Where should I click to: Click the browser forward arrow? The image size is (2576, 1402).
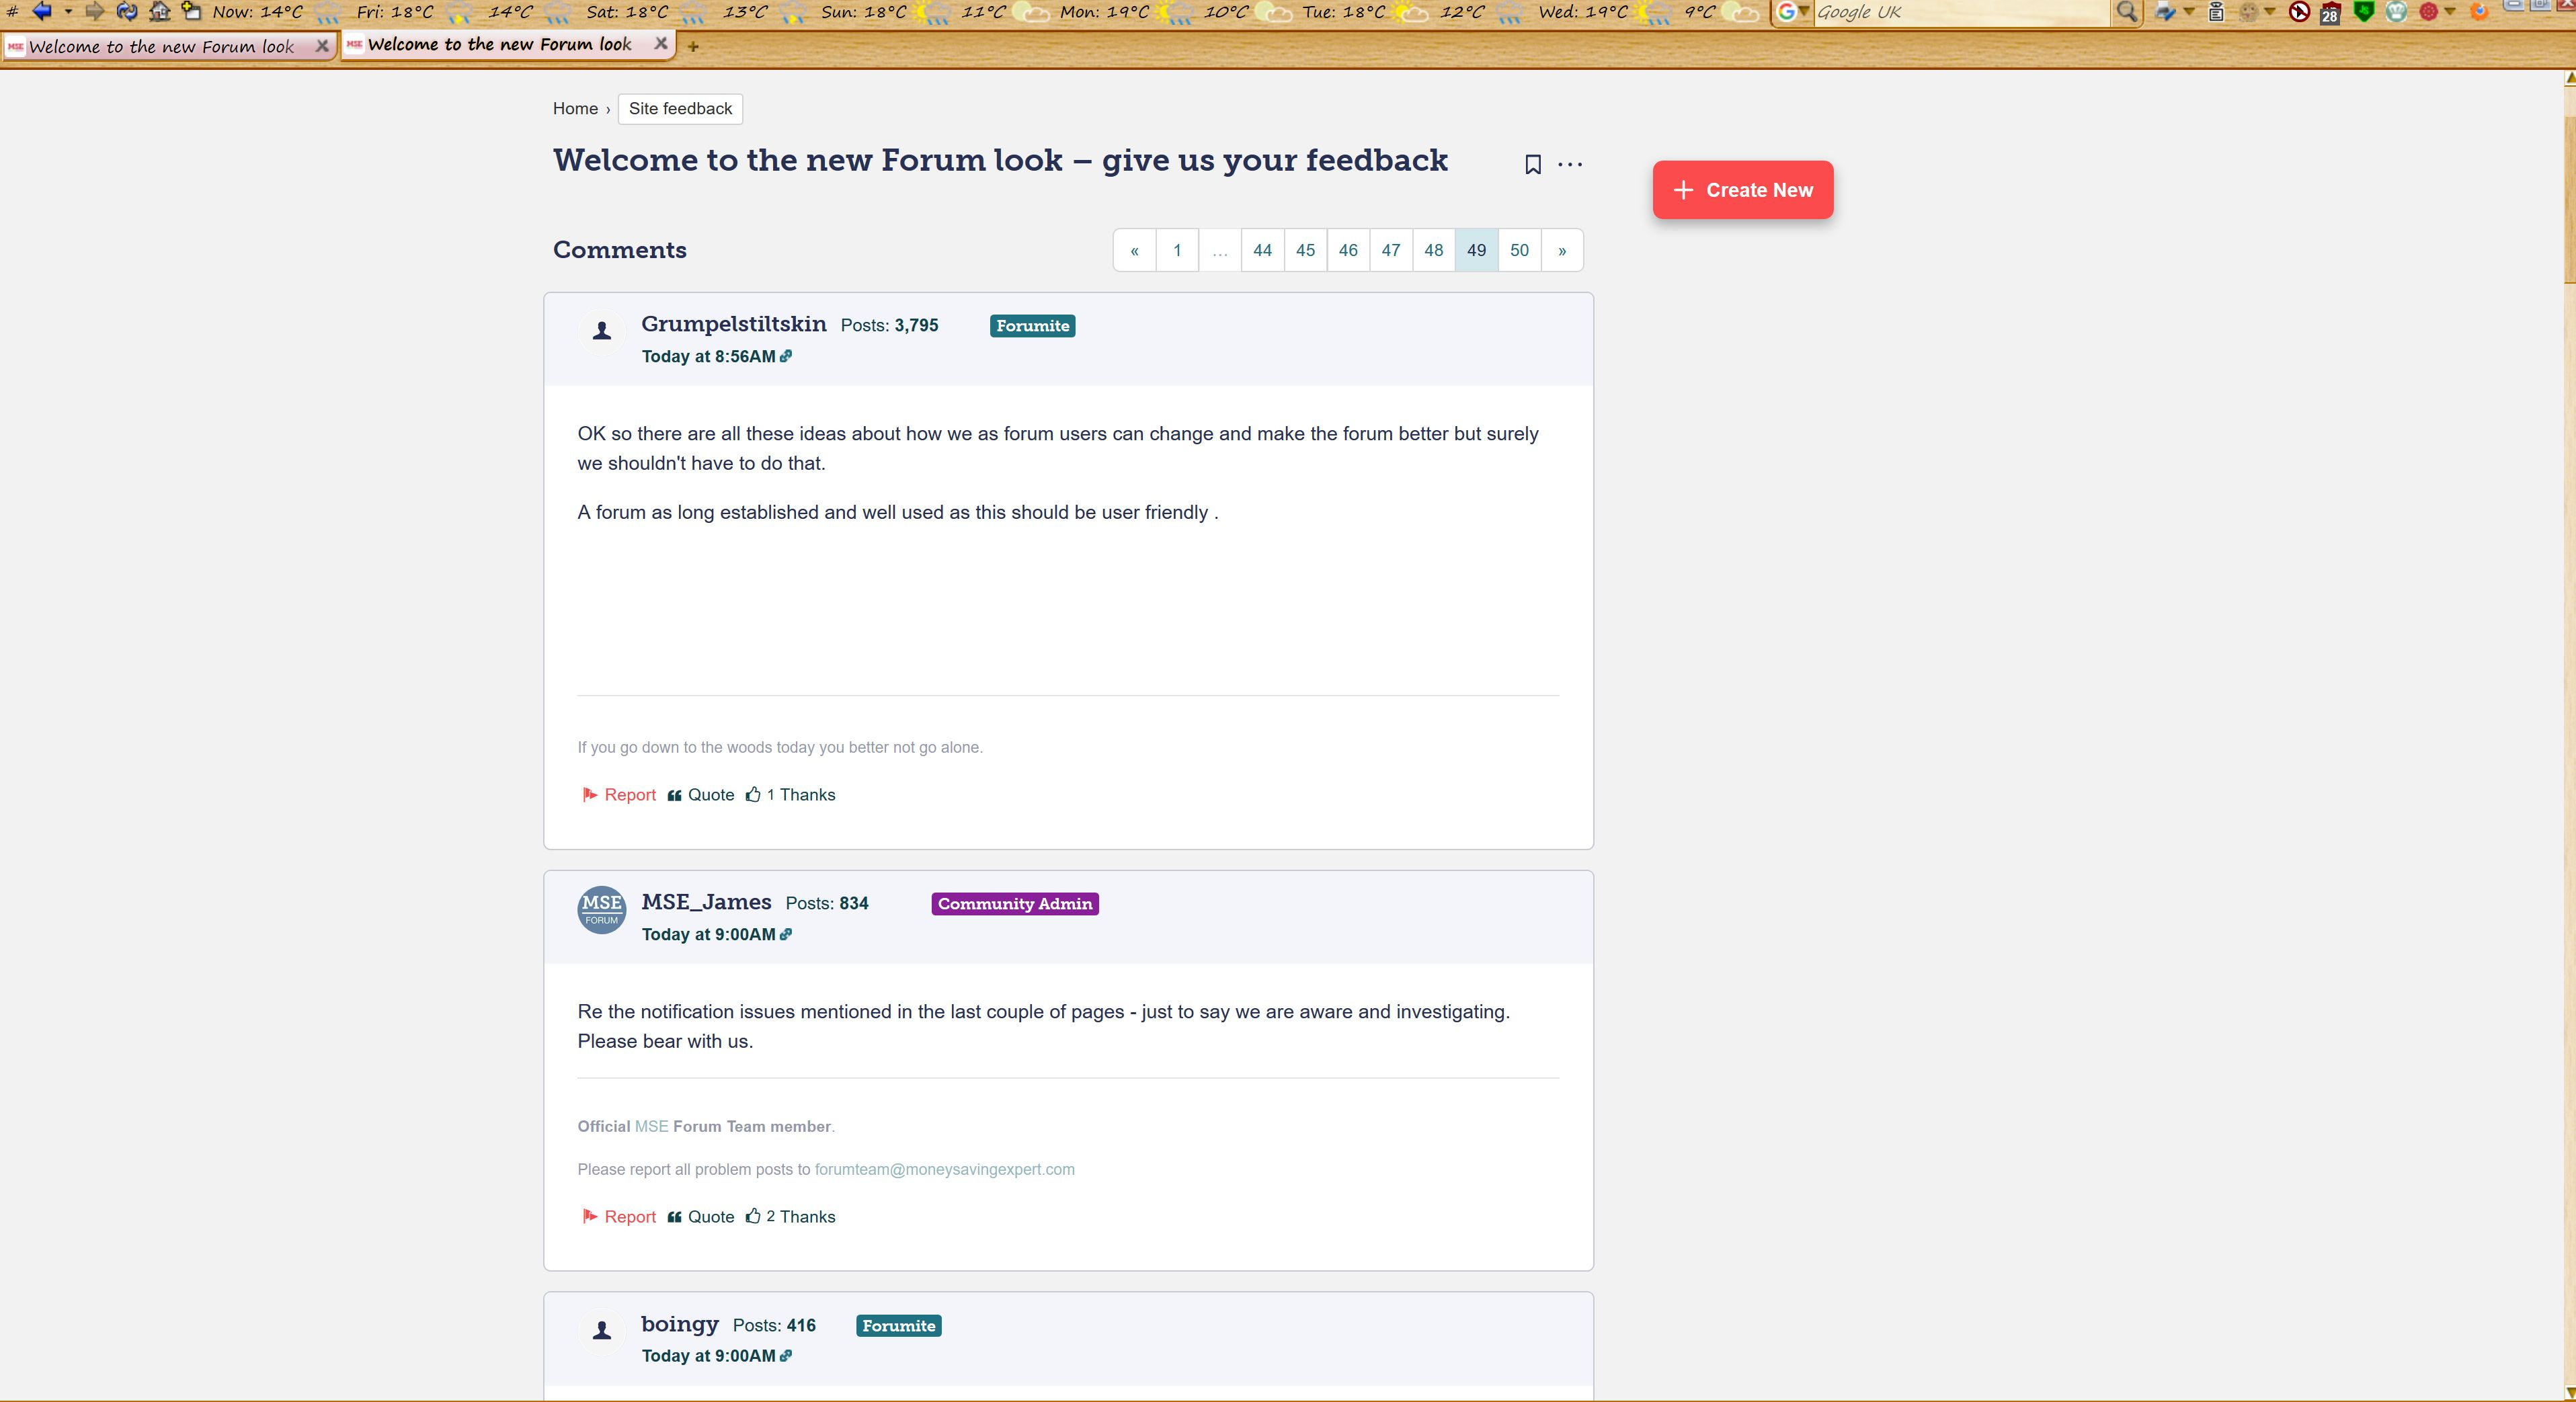pos(94,12)
